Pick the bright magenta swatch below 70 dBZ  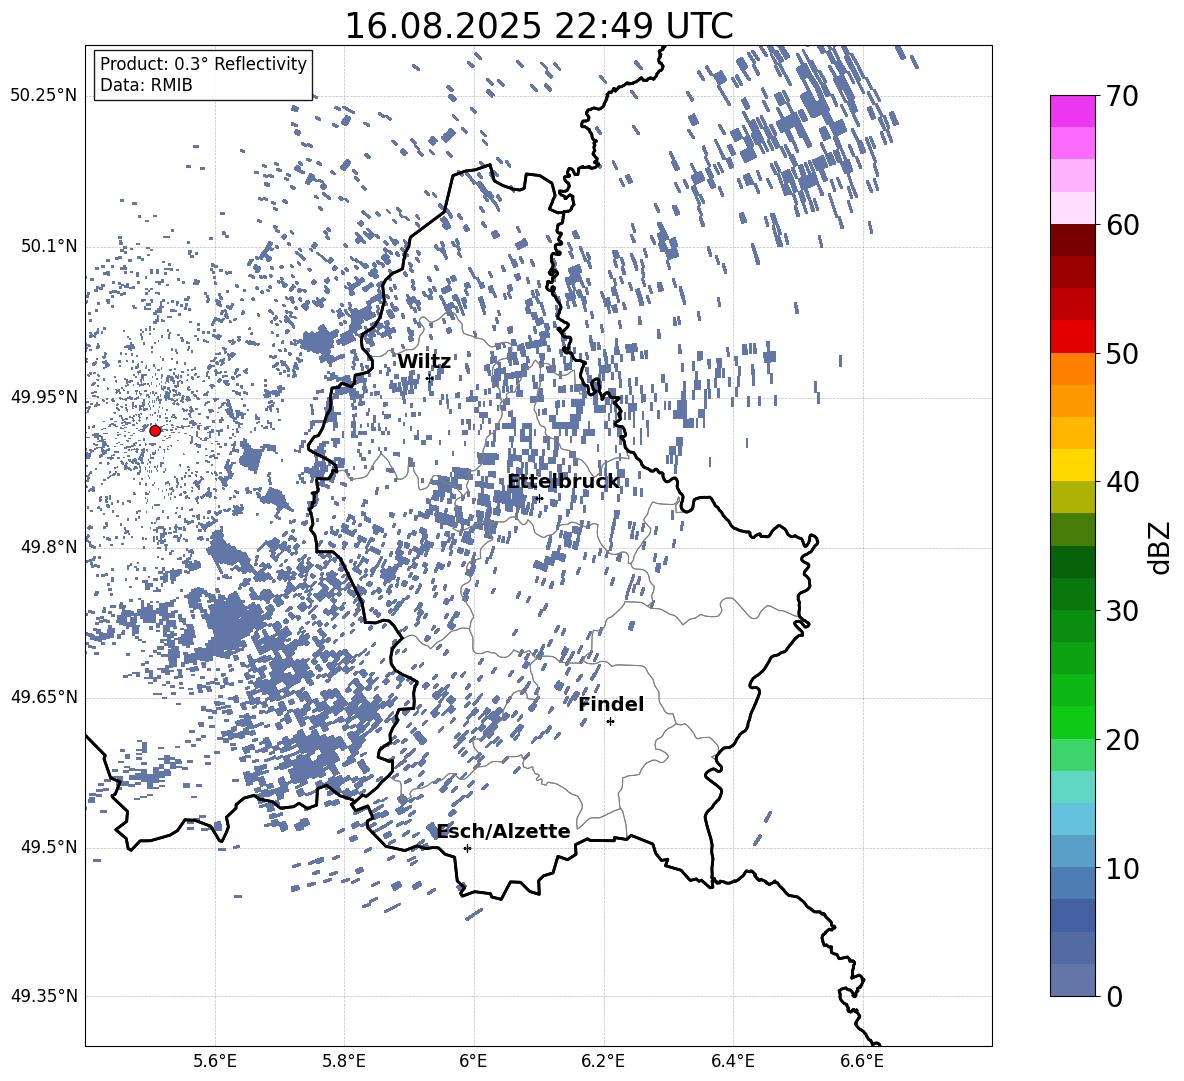click(x=1072, y=111)
